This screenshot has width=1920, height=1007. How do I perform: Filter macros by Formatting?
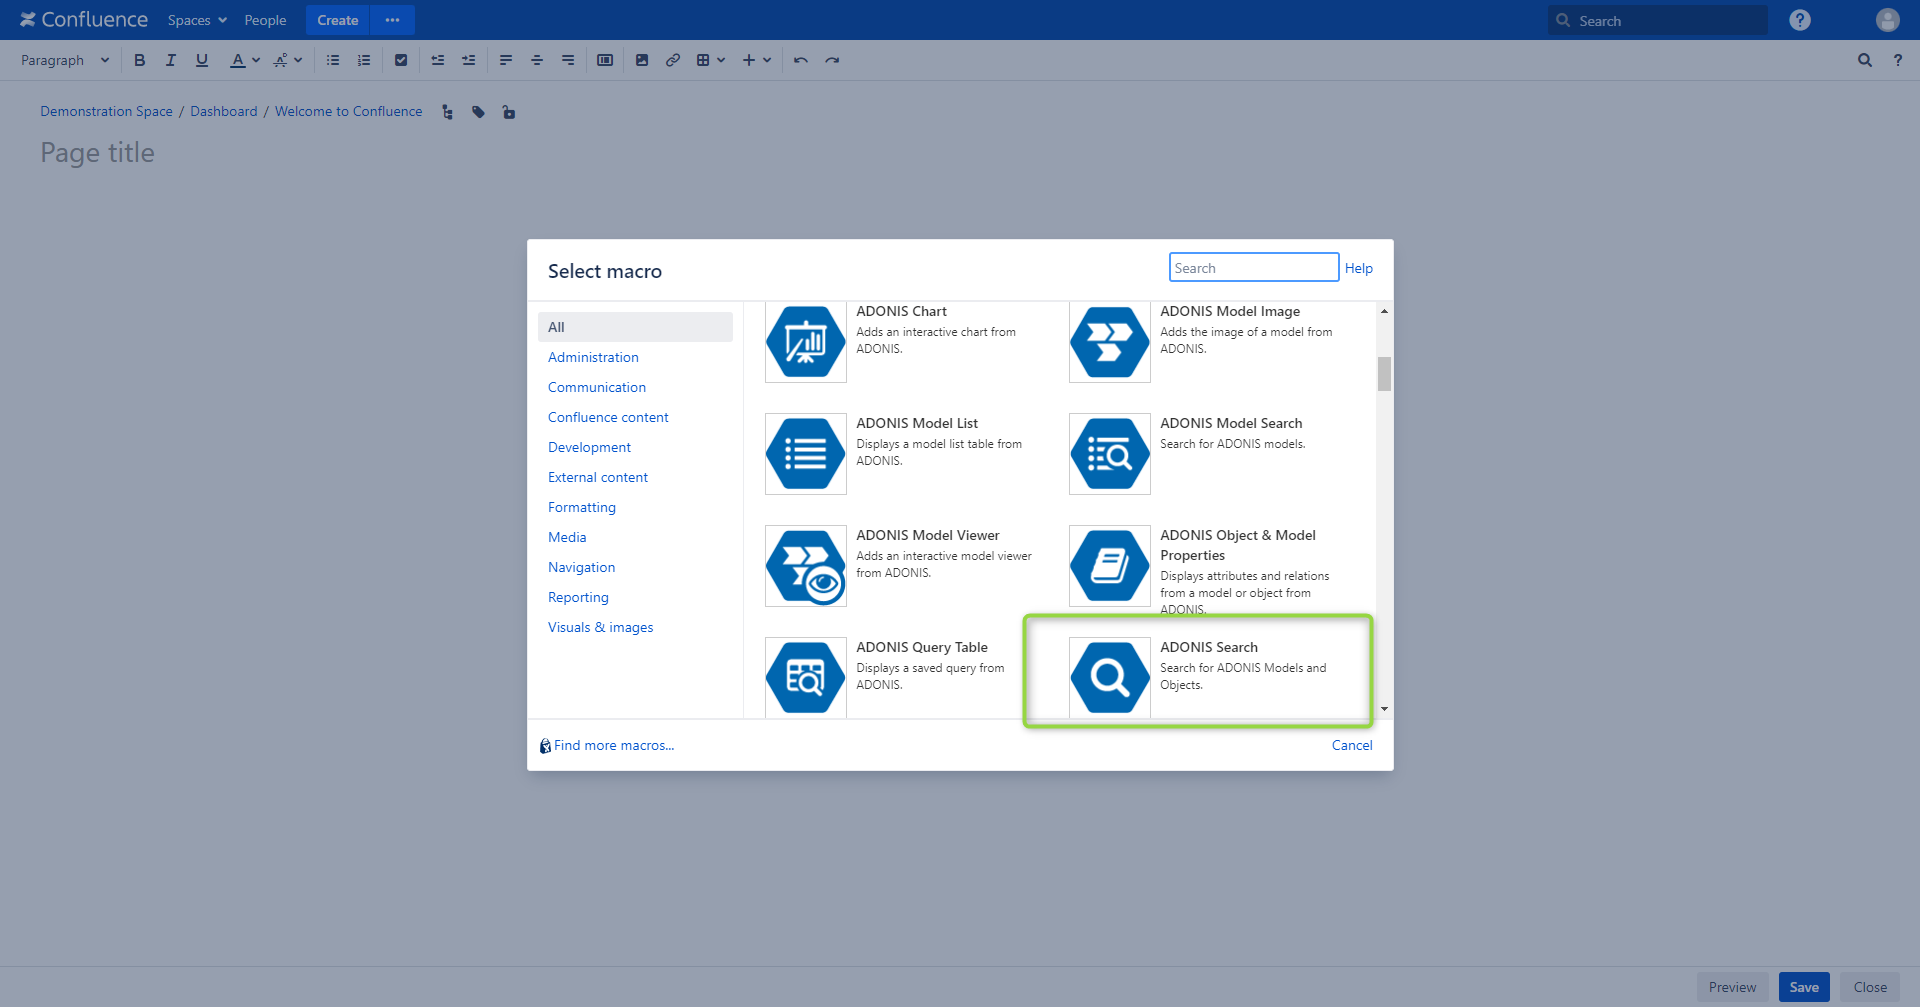tap(582, 507)
